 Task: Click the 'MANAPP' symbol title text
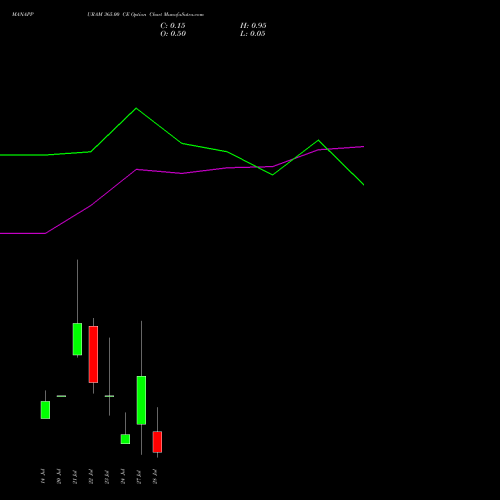[x=23, y=15]
